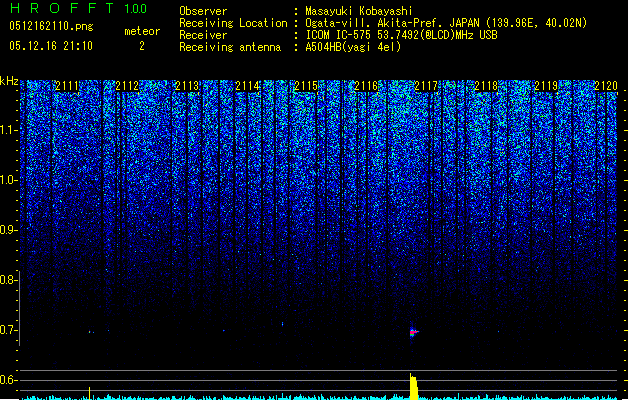Click the large yellow power spike below 2117
This screenshot has width=629, height=400.
(x=414, y=386)
